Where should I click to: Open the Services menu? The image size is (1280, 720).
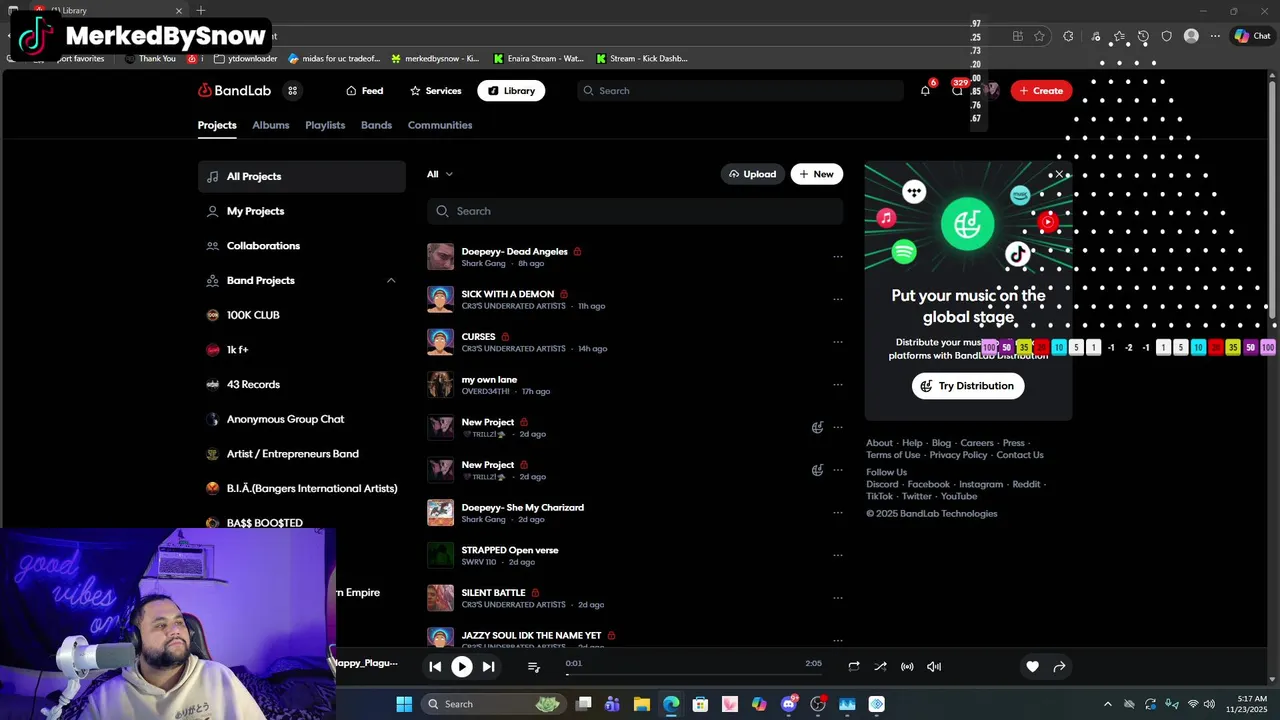[436, 90]
